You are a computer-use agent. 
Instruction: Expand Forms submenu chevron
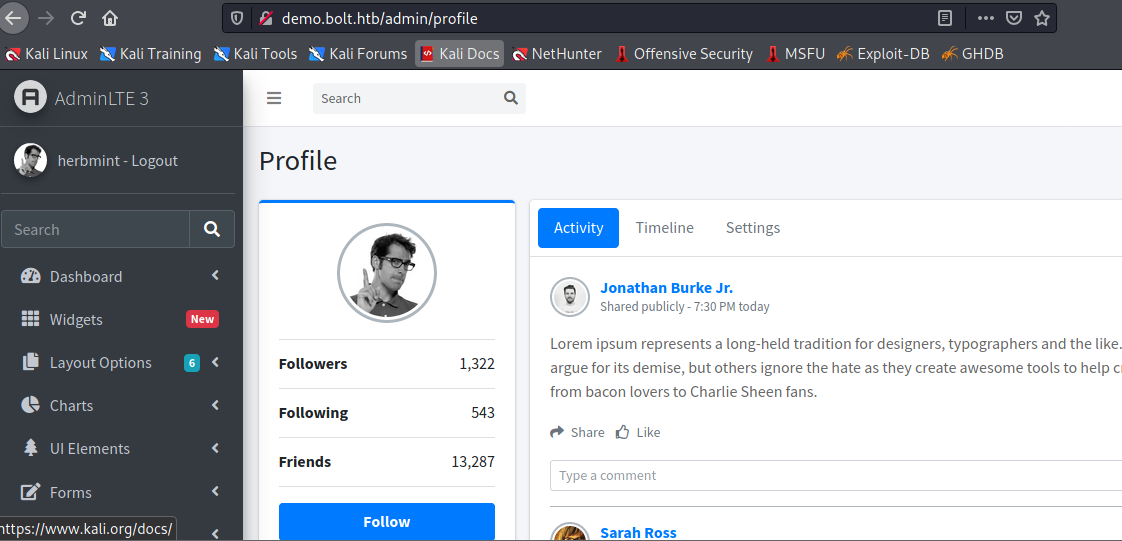(x=215, y=492)
